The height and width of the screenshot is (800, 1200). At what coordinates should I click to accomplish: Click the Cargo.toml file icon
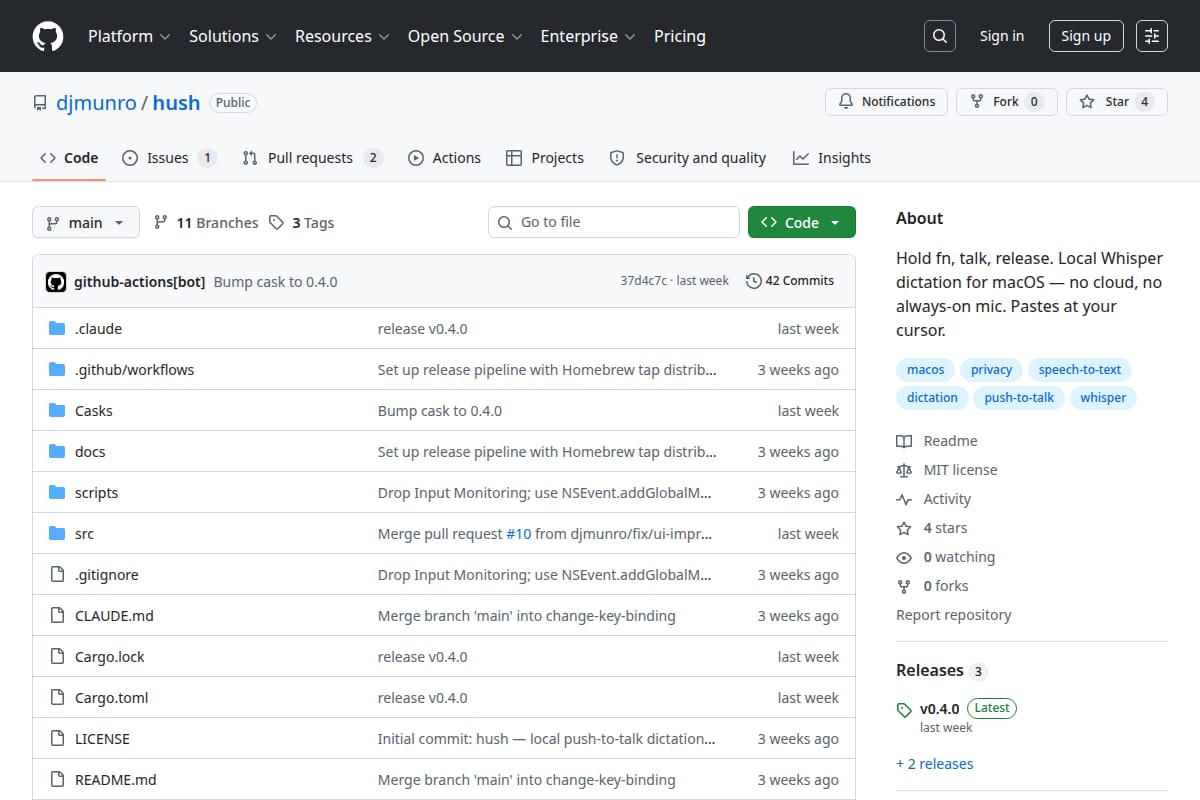[x=57, y=698]
